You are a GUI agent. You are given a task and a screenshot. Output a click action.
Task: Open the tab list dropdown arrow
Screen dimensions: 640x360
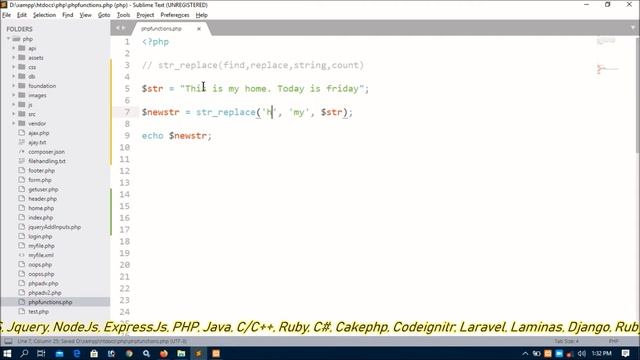click(x=633, y=28)
